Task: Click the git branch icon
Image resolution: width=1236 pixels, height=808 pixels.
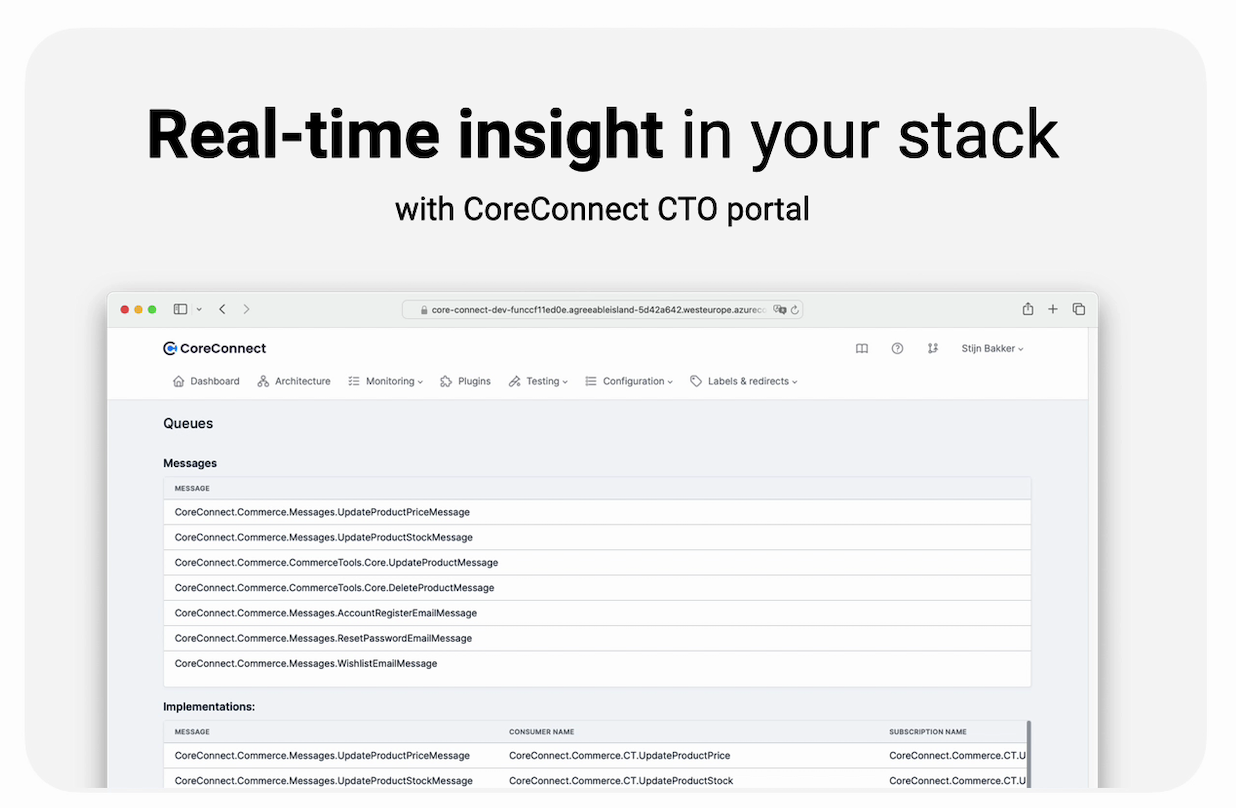Action: point(932,349)
